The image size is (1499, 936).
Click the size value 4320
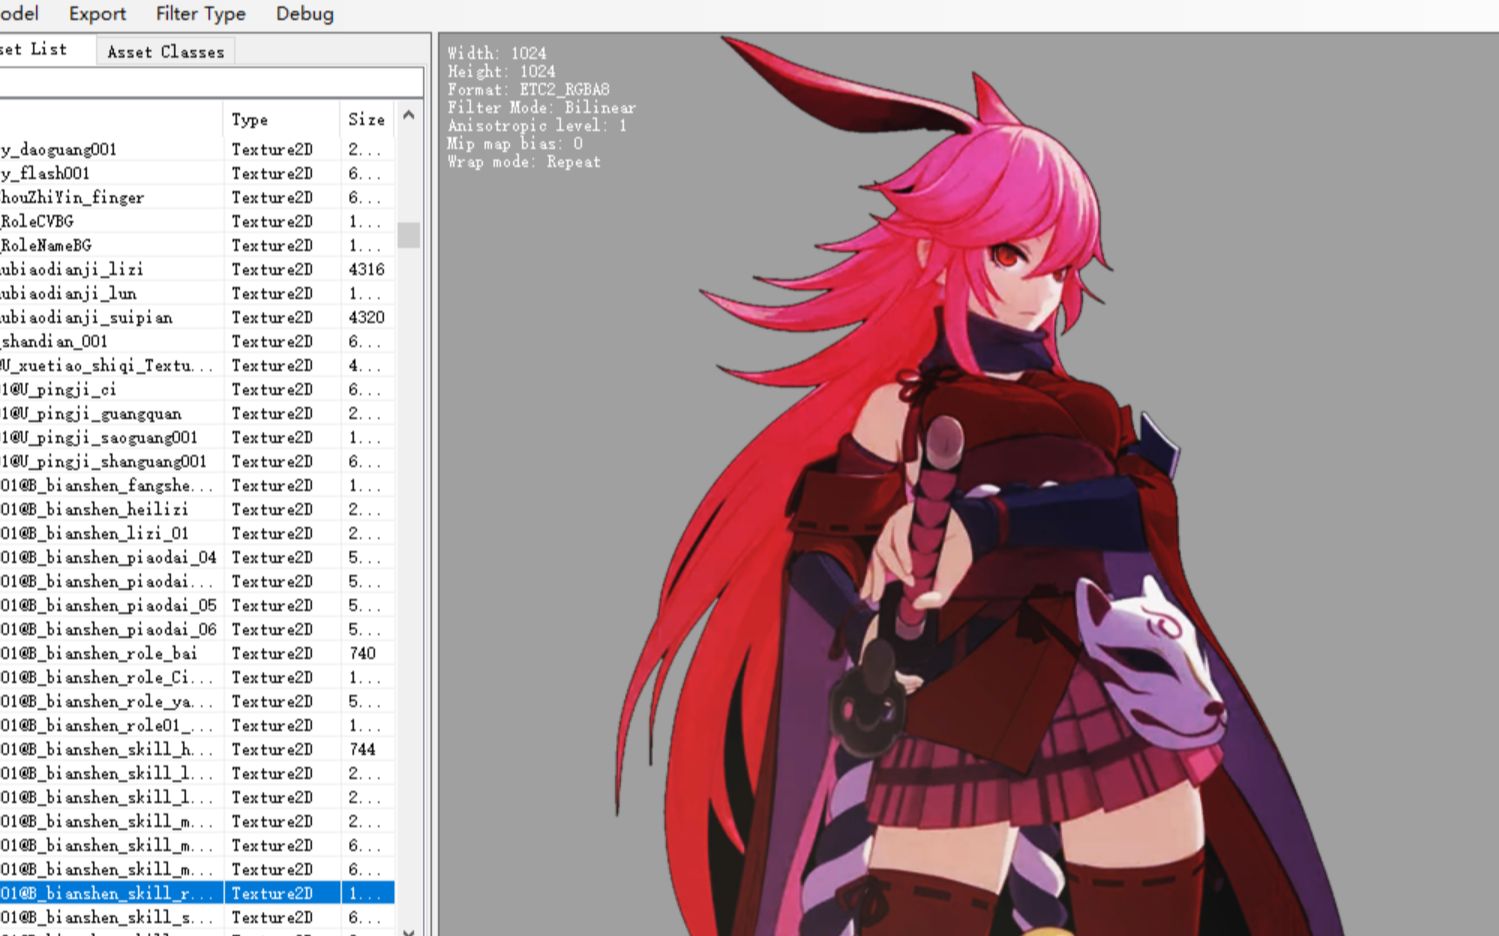tap(366, 317)
